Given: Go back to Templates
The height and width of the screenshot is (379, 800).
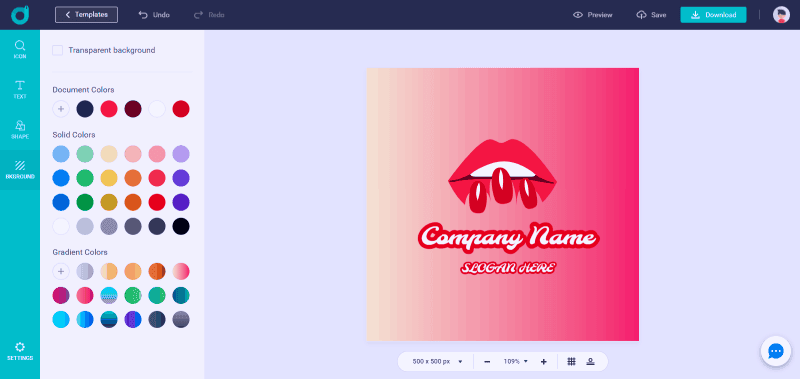Looking at the screenshot, I should pos(86,15).
